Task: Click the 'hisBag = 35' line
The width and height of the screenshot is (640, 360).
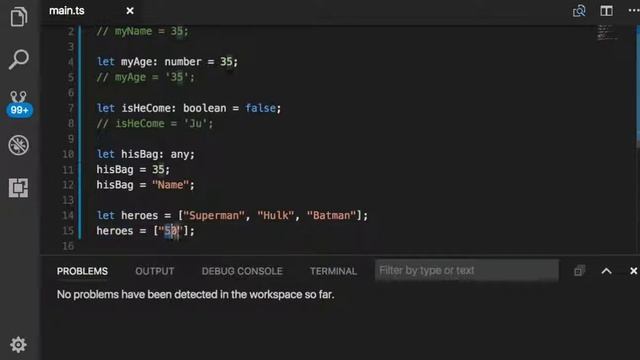Action: 133,169
